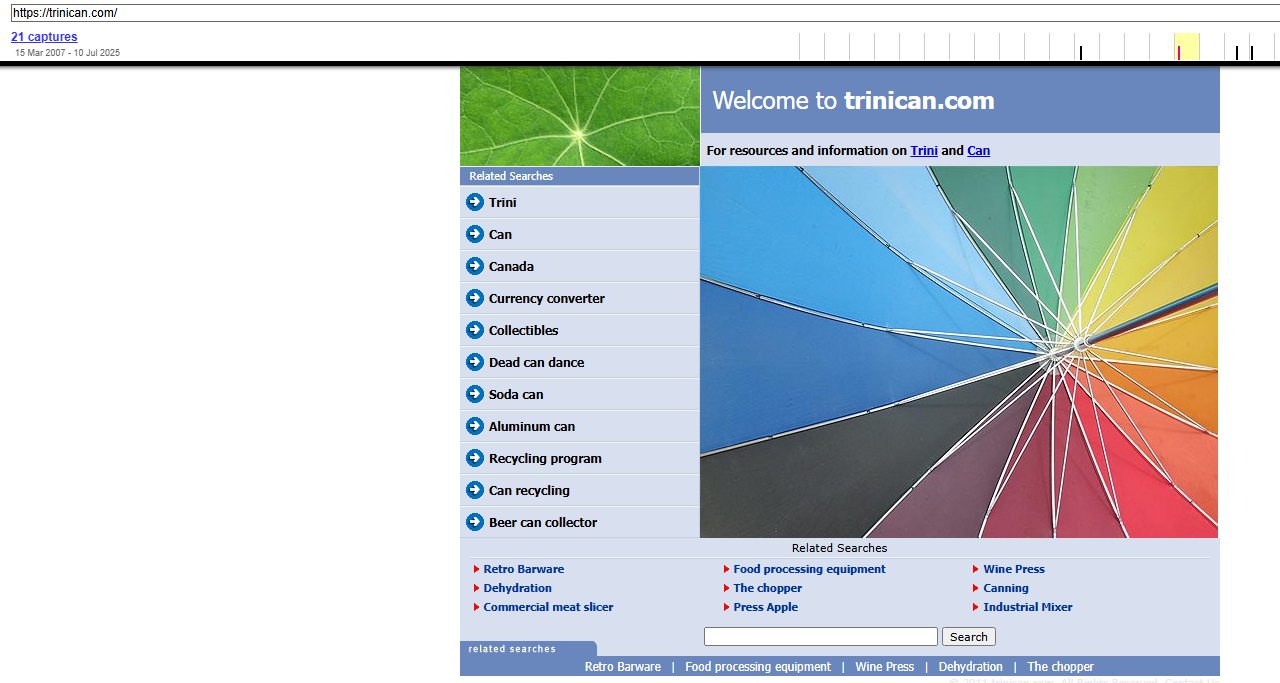Click the Industrial Mixer link

1027,607
